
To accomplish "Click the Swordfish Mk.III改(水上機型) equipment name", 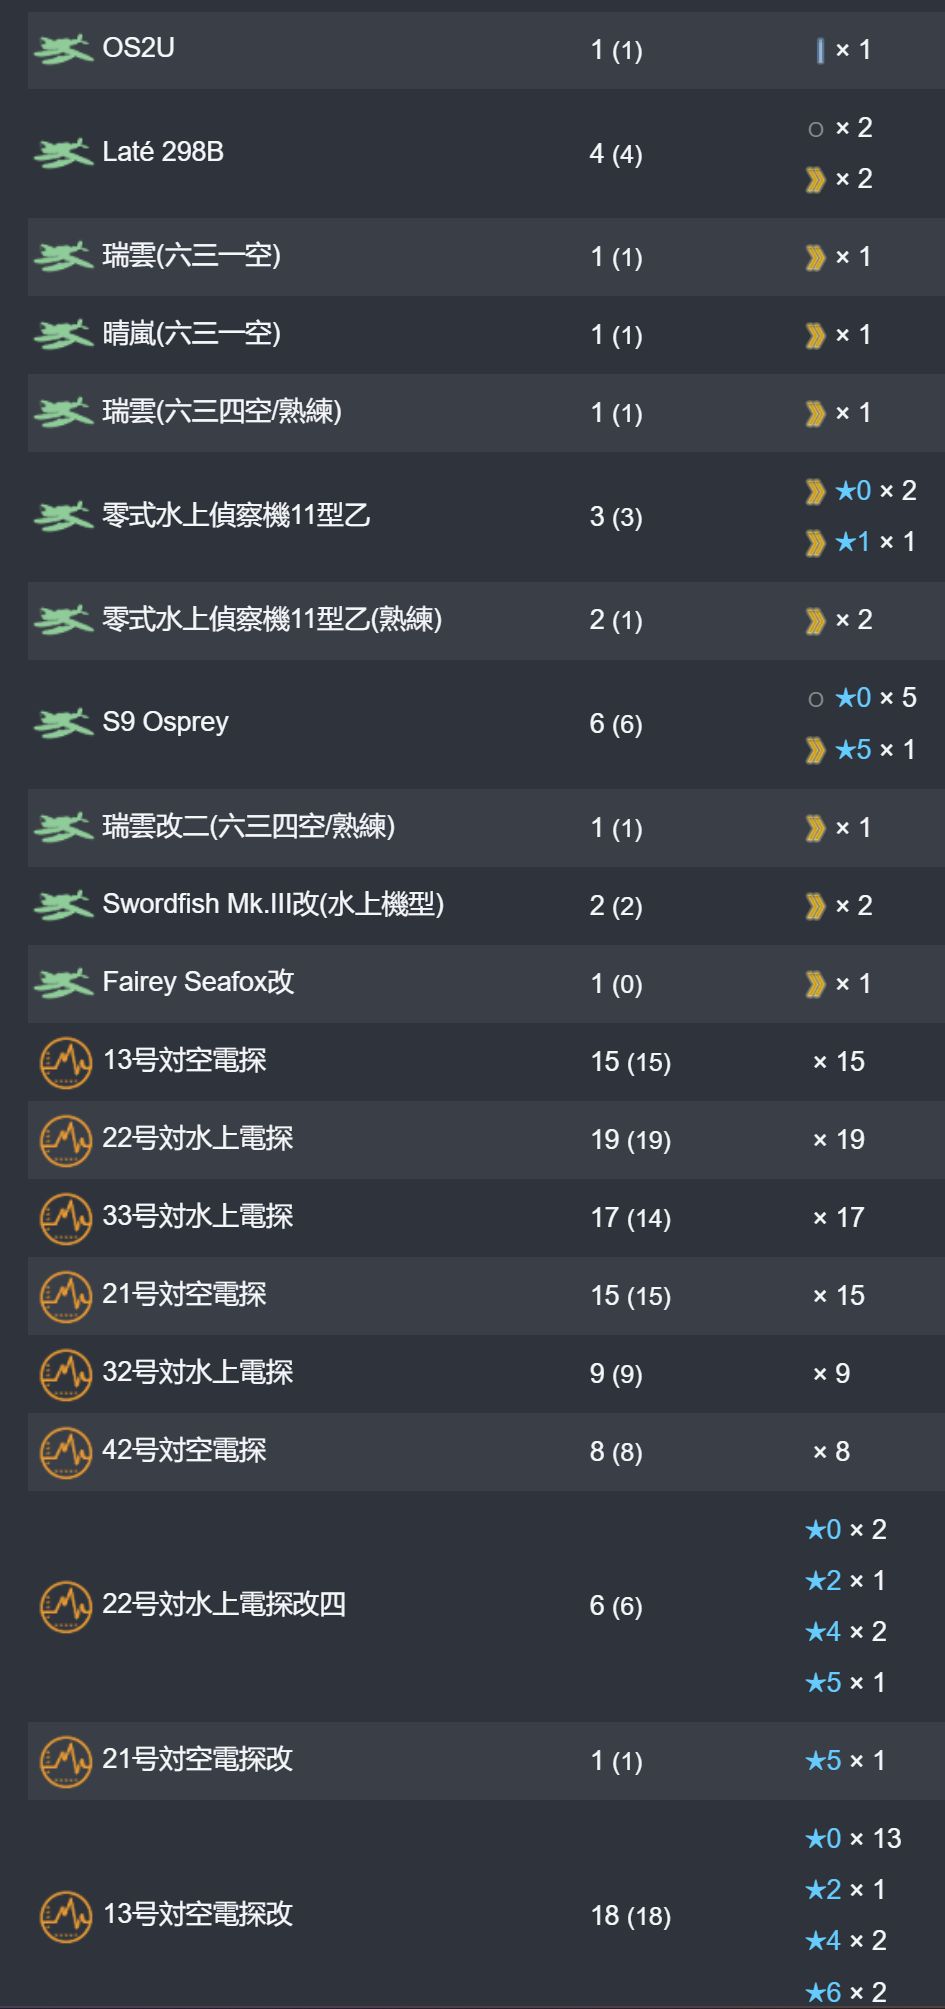I will 273,904.
